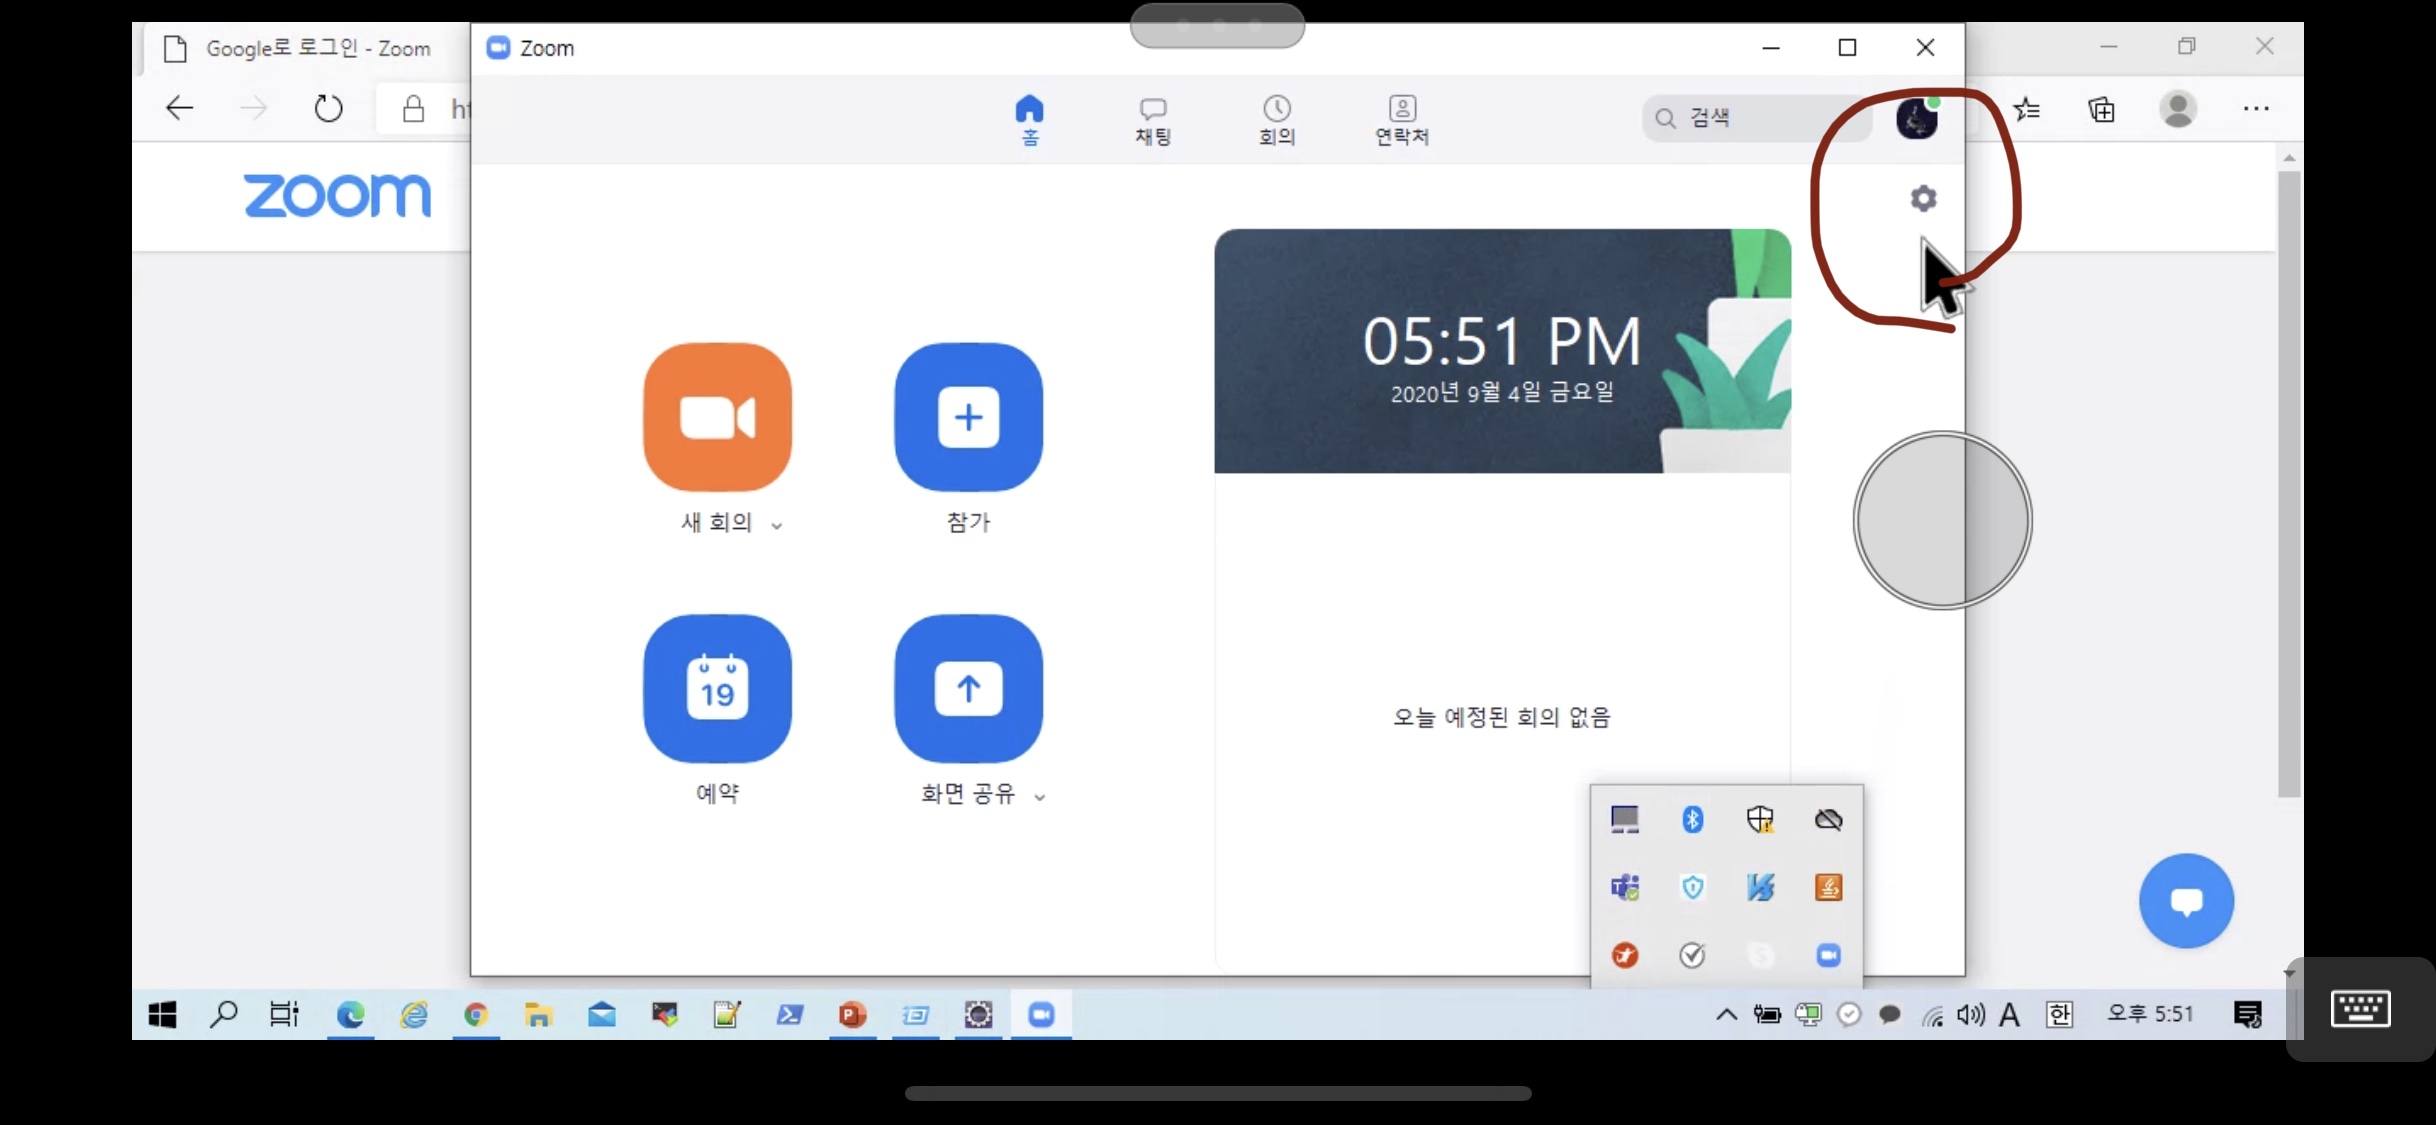This screenshot has height=1125, width=2436.
Task: Open the blue chat help bubble
Action: pos(2186,900)
